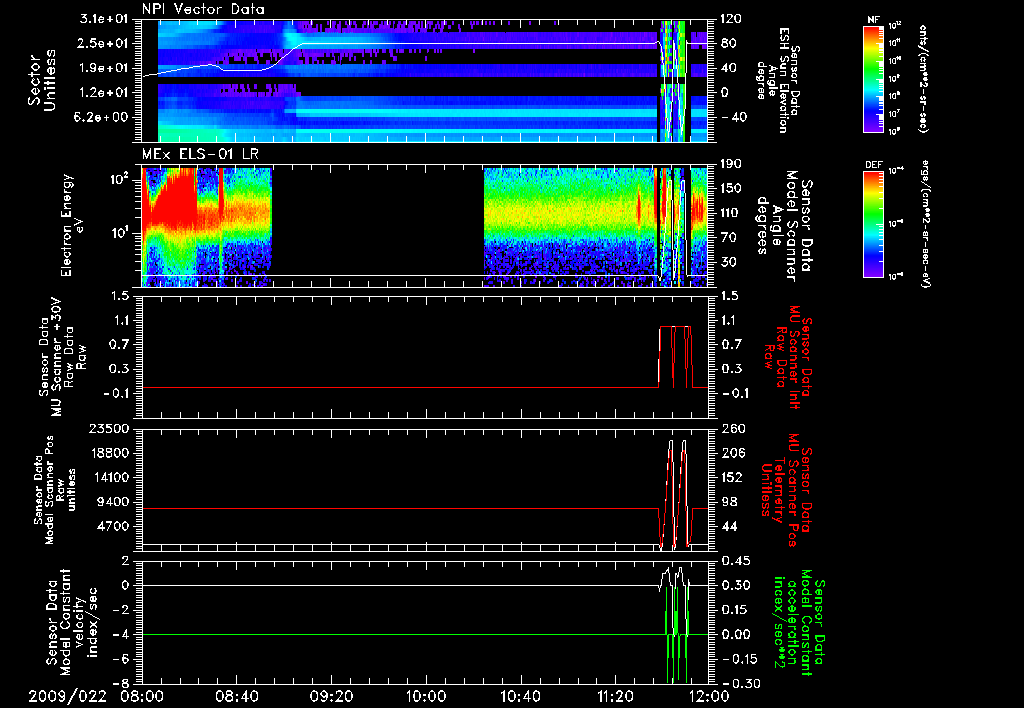Click the 09:20 time axis label
The image size is (1024, 708).
click(332, 696)
